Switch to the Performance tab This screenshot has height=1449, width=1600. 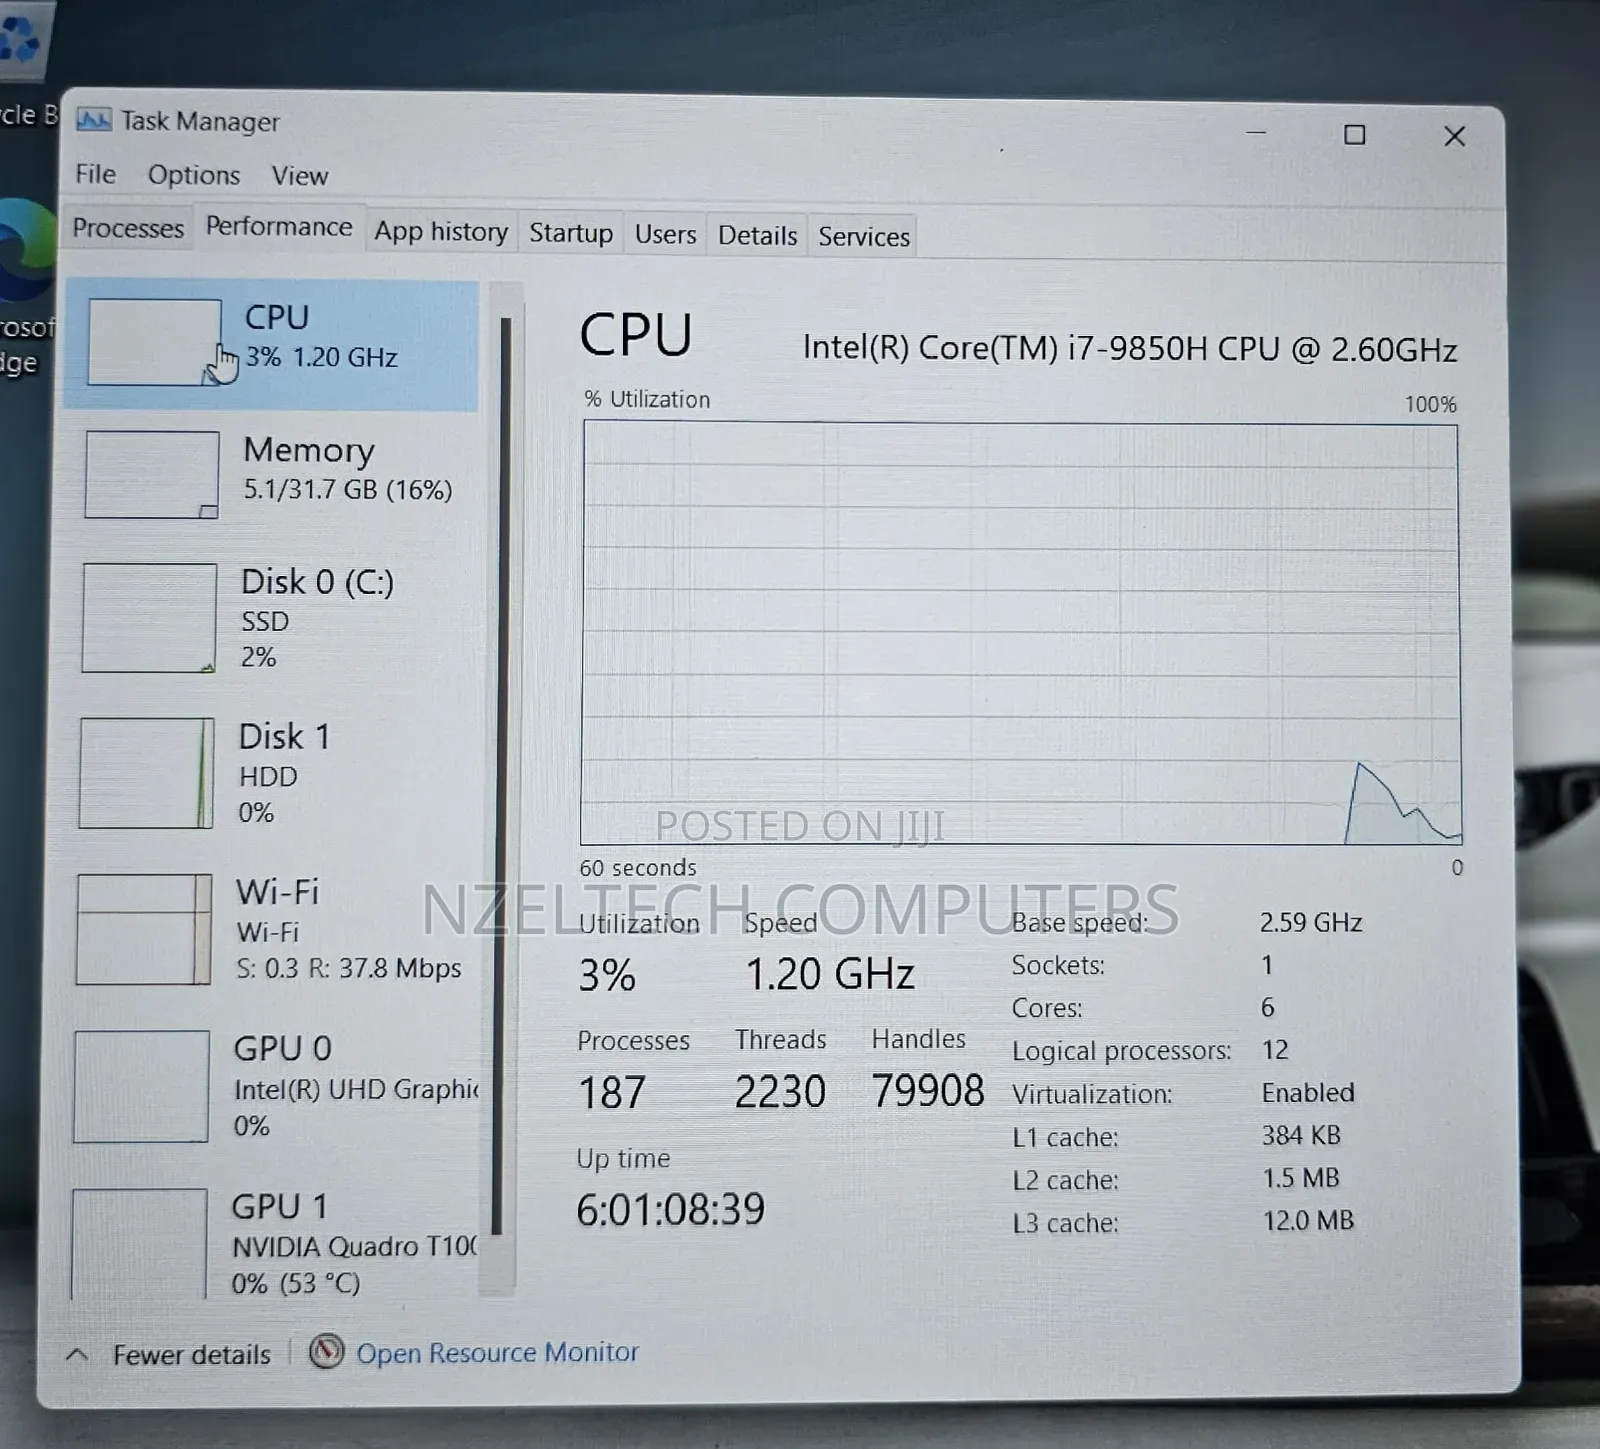[x=279, y=227]
